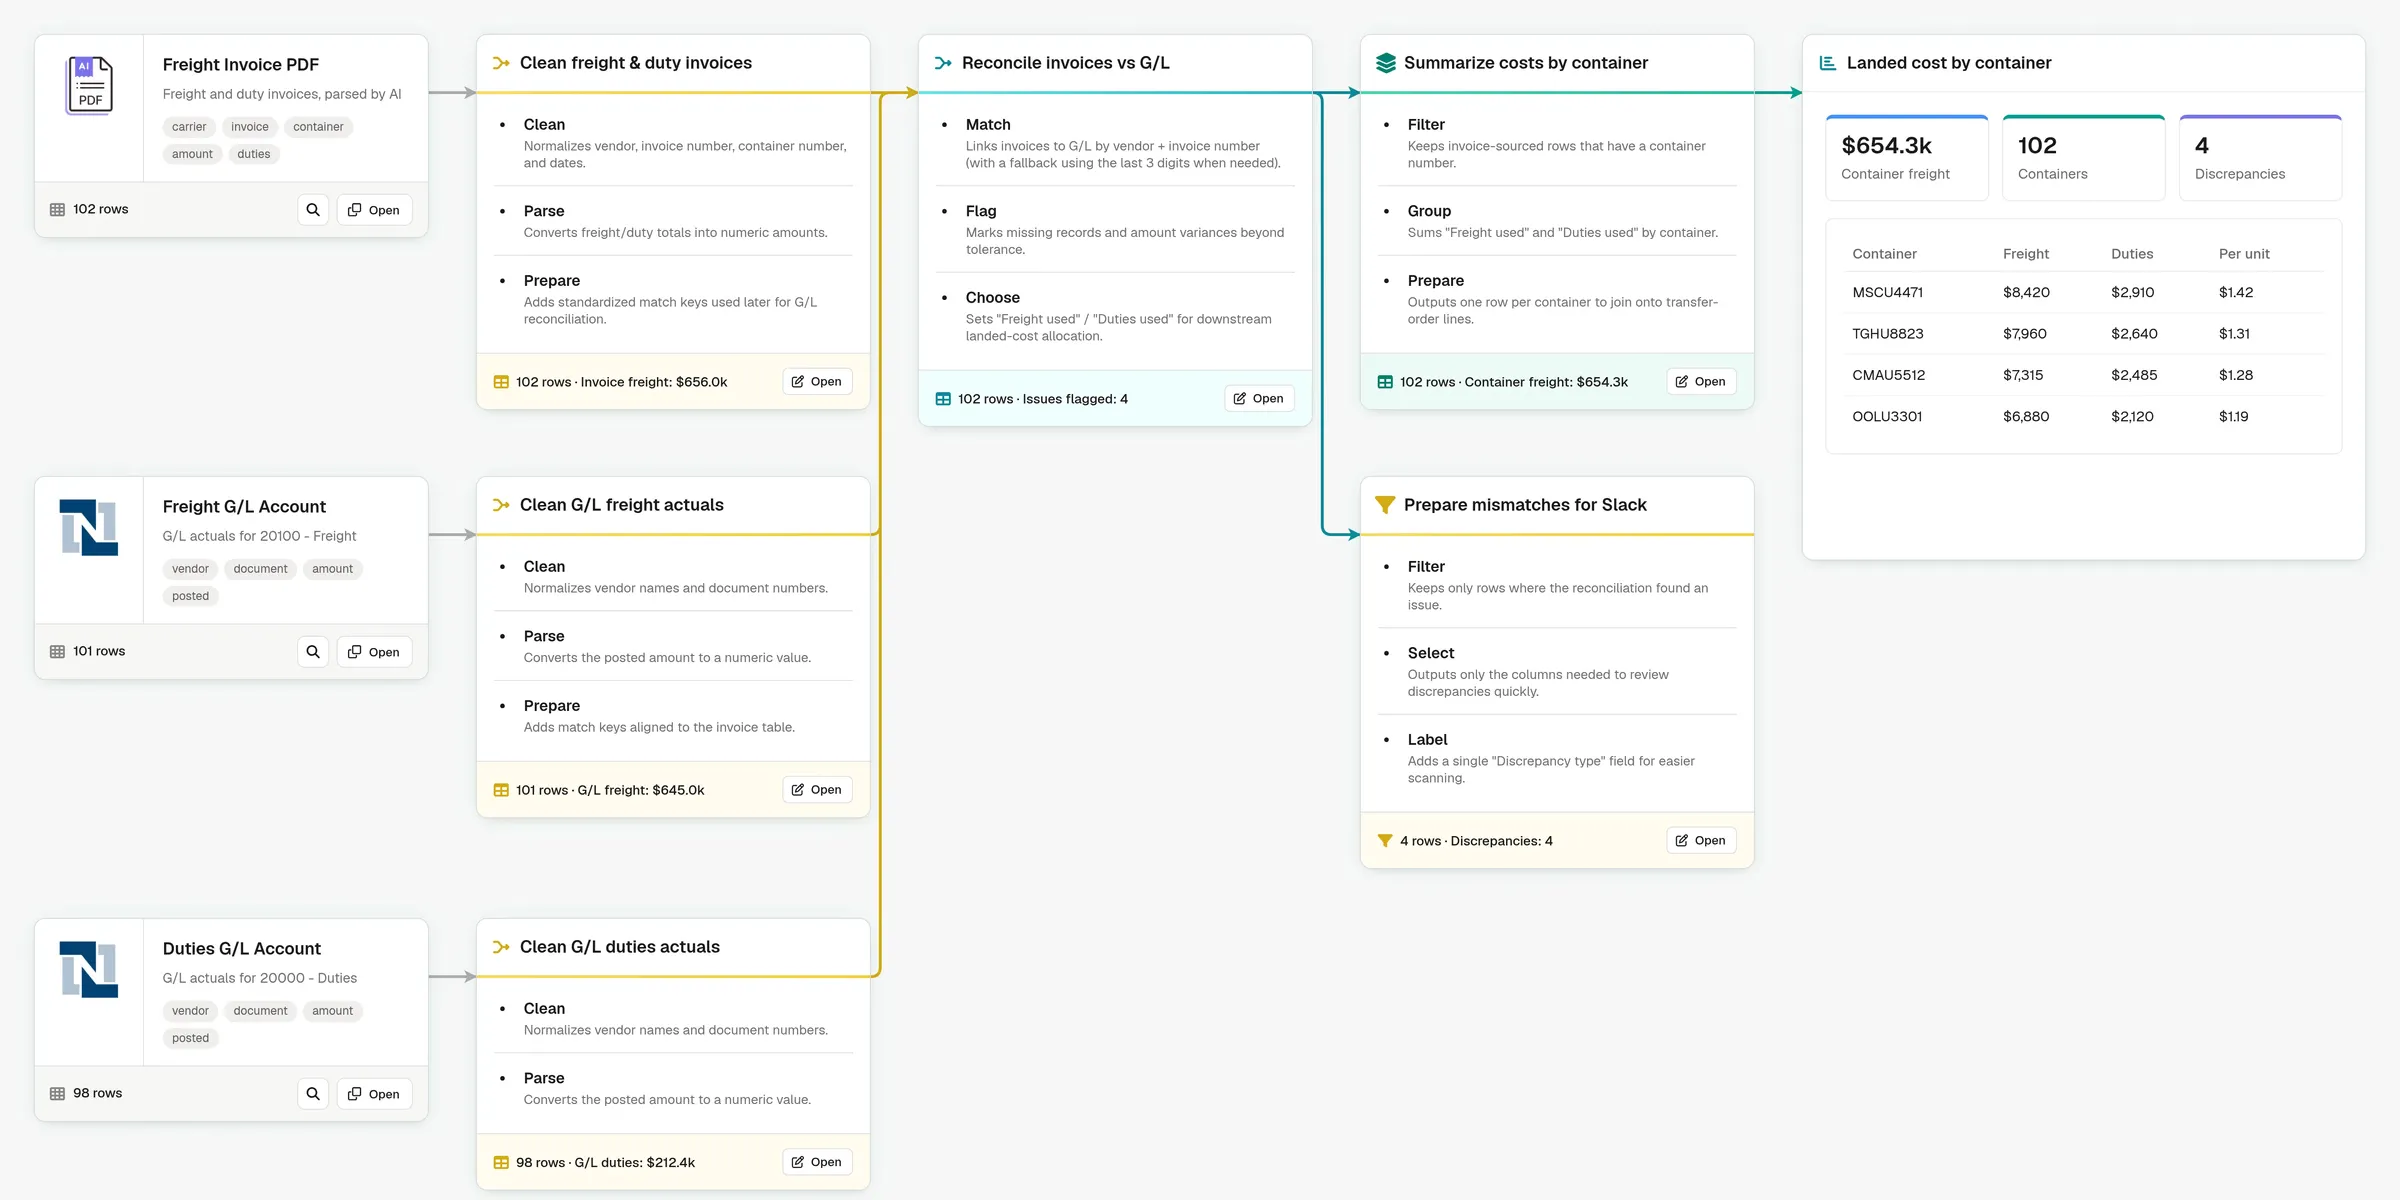
Task: Click merge icon of Clean freight & duty invoices
Action: tap(501, 63)
